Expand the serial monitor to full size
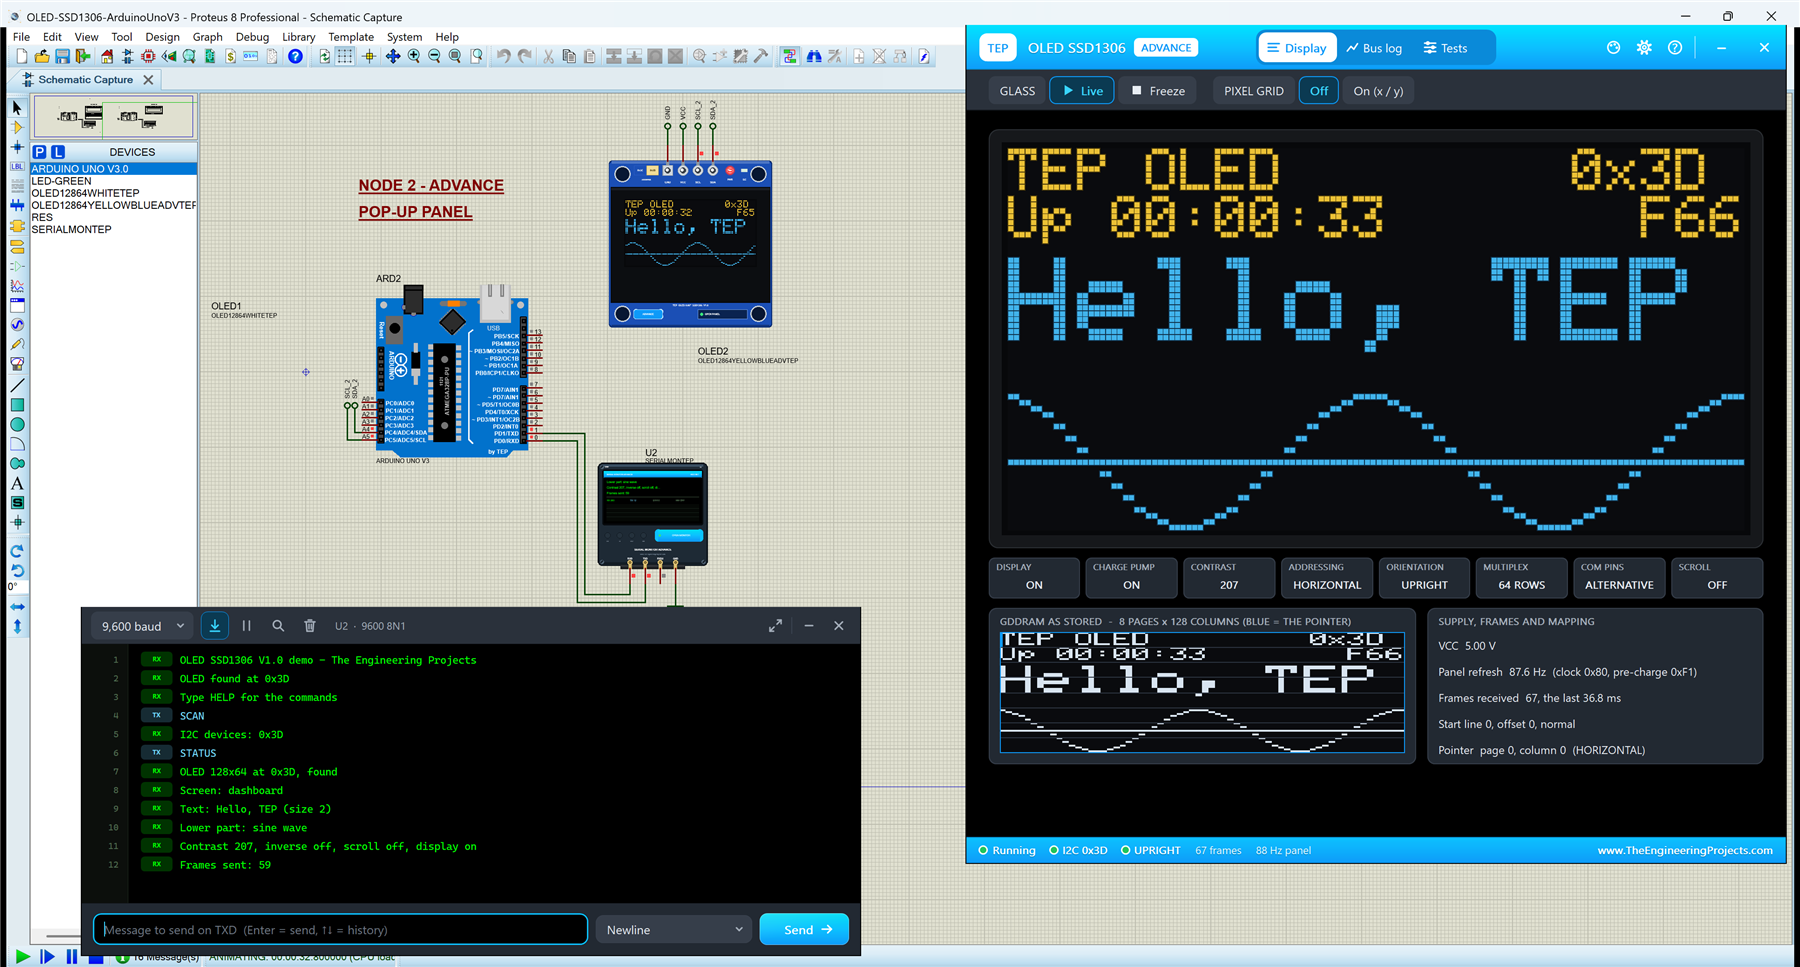The height and width of the screenshot is (967, 1800). (775, 626)
